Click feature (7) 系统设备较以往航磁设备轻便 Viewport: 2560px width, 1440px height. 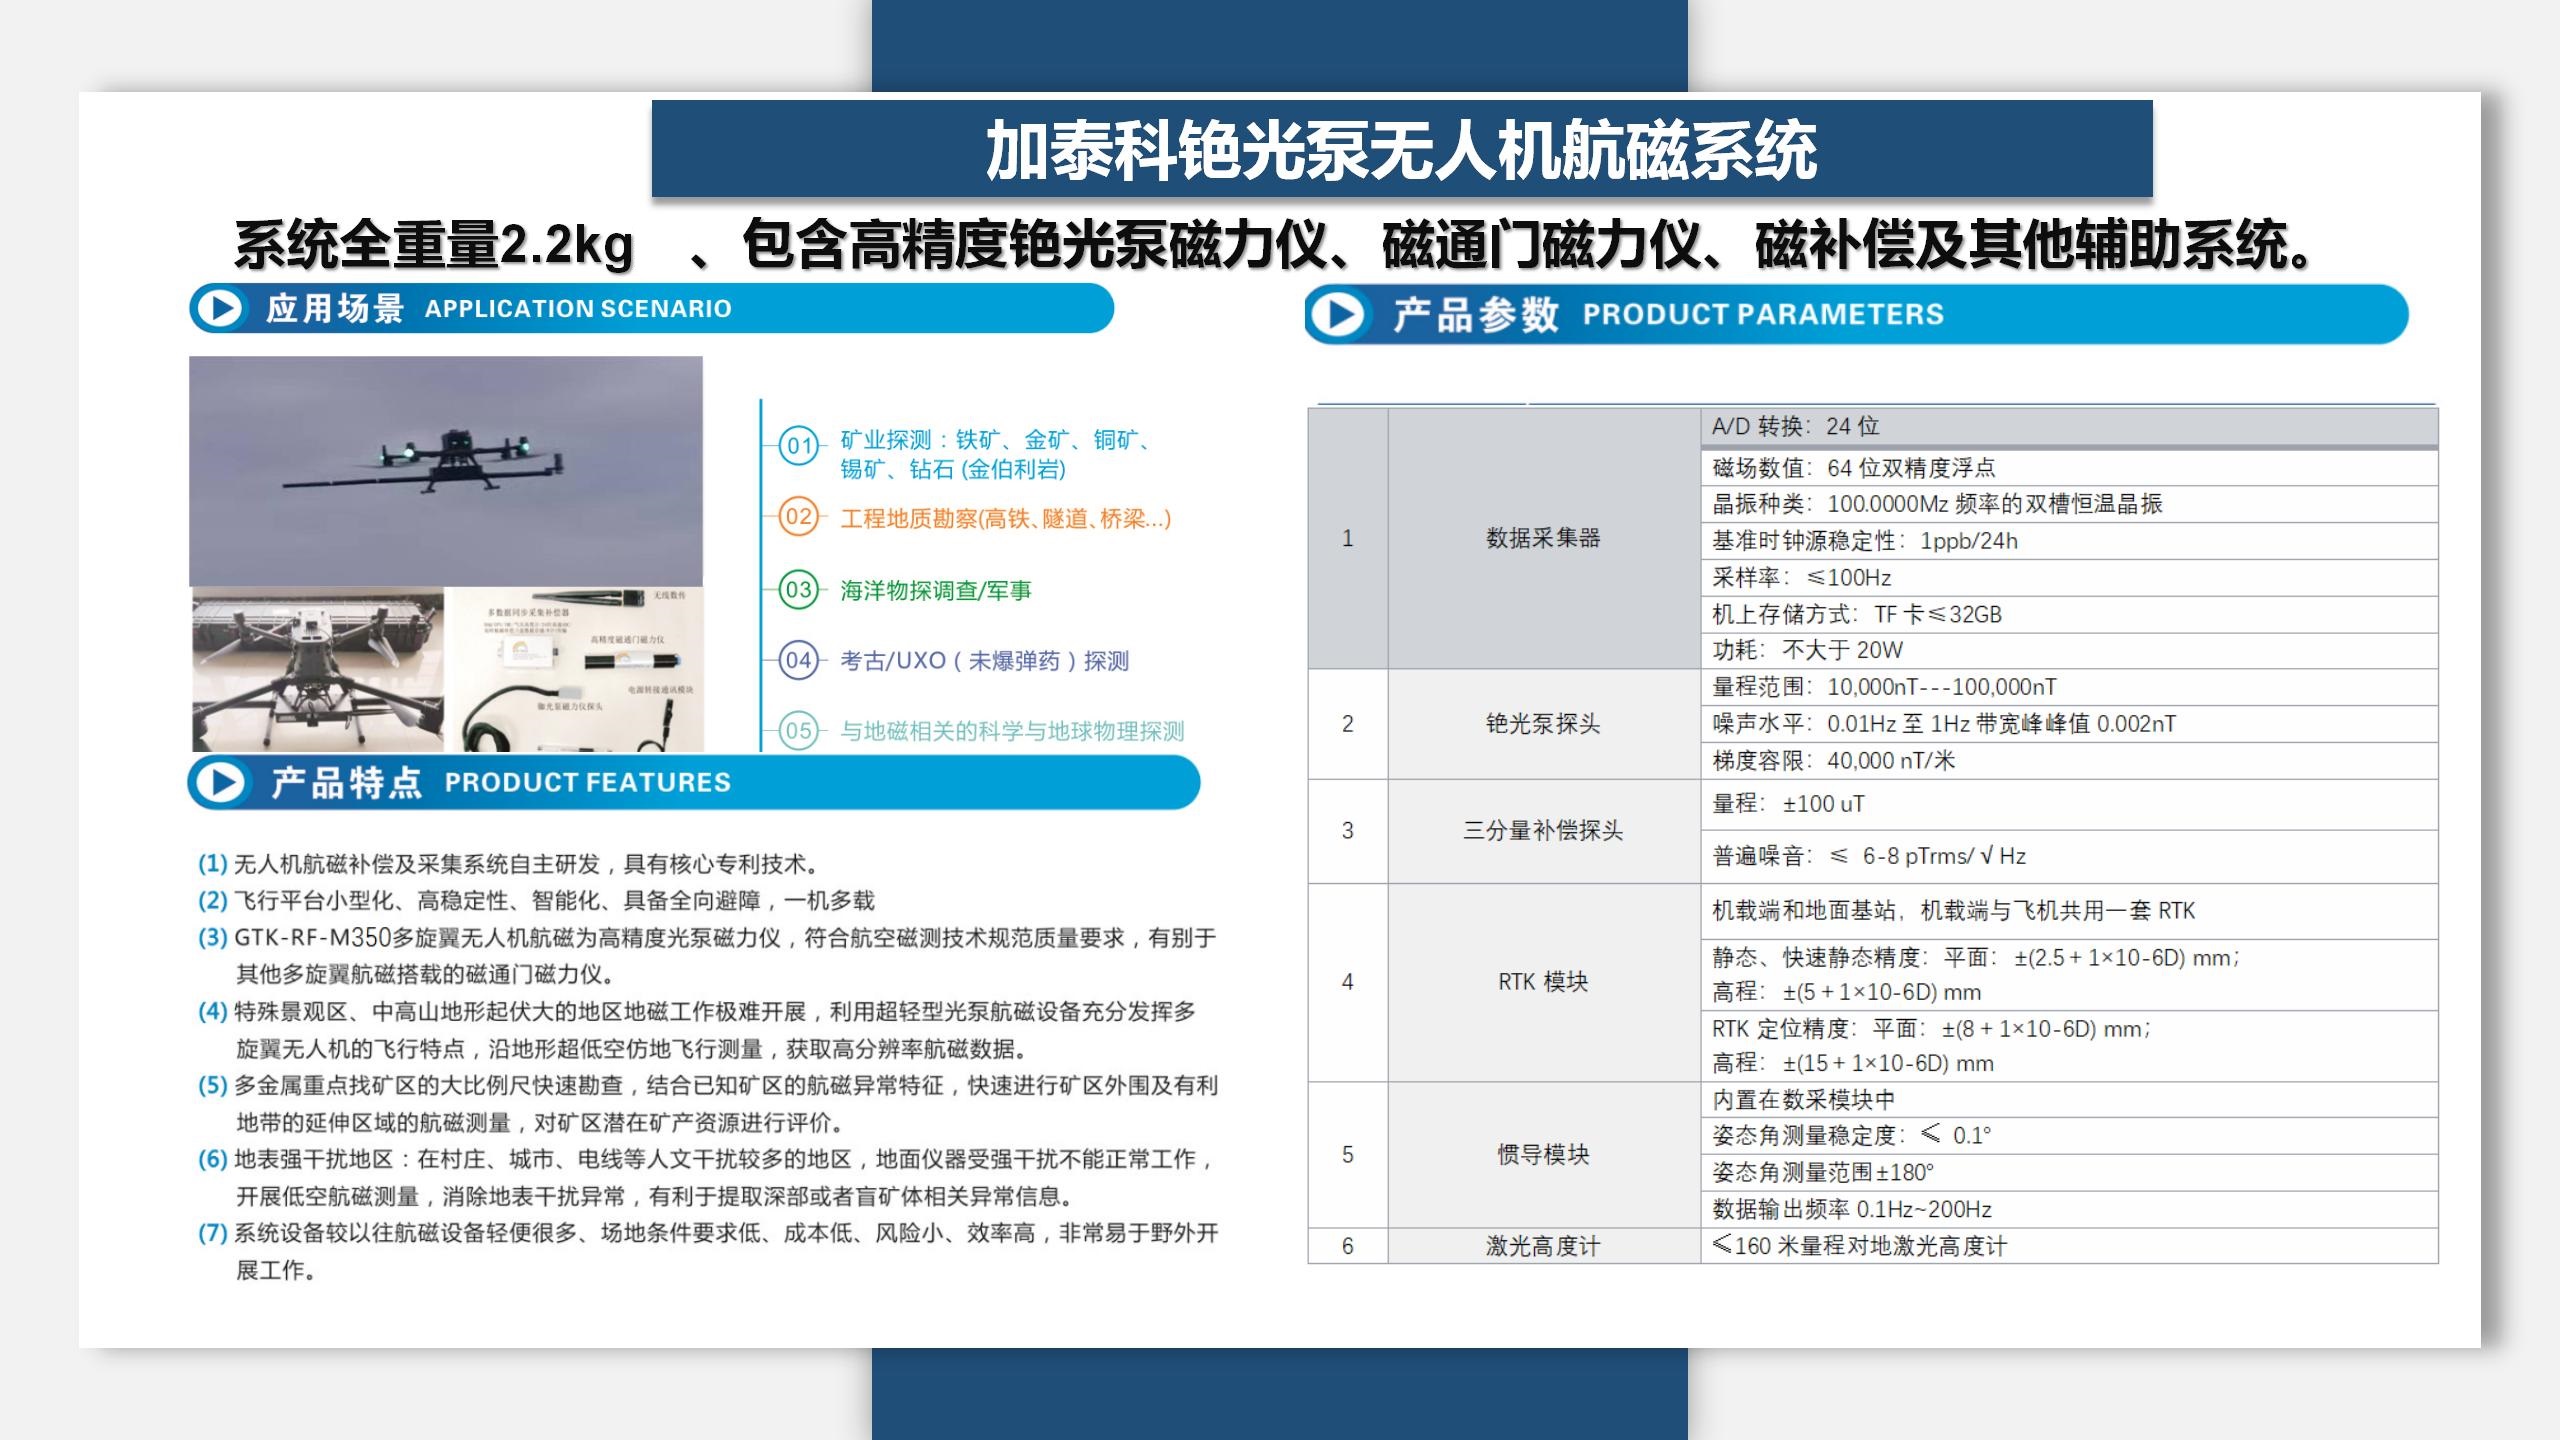click(x=708, y=1252)
